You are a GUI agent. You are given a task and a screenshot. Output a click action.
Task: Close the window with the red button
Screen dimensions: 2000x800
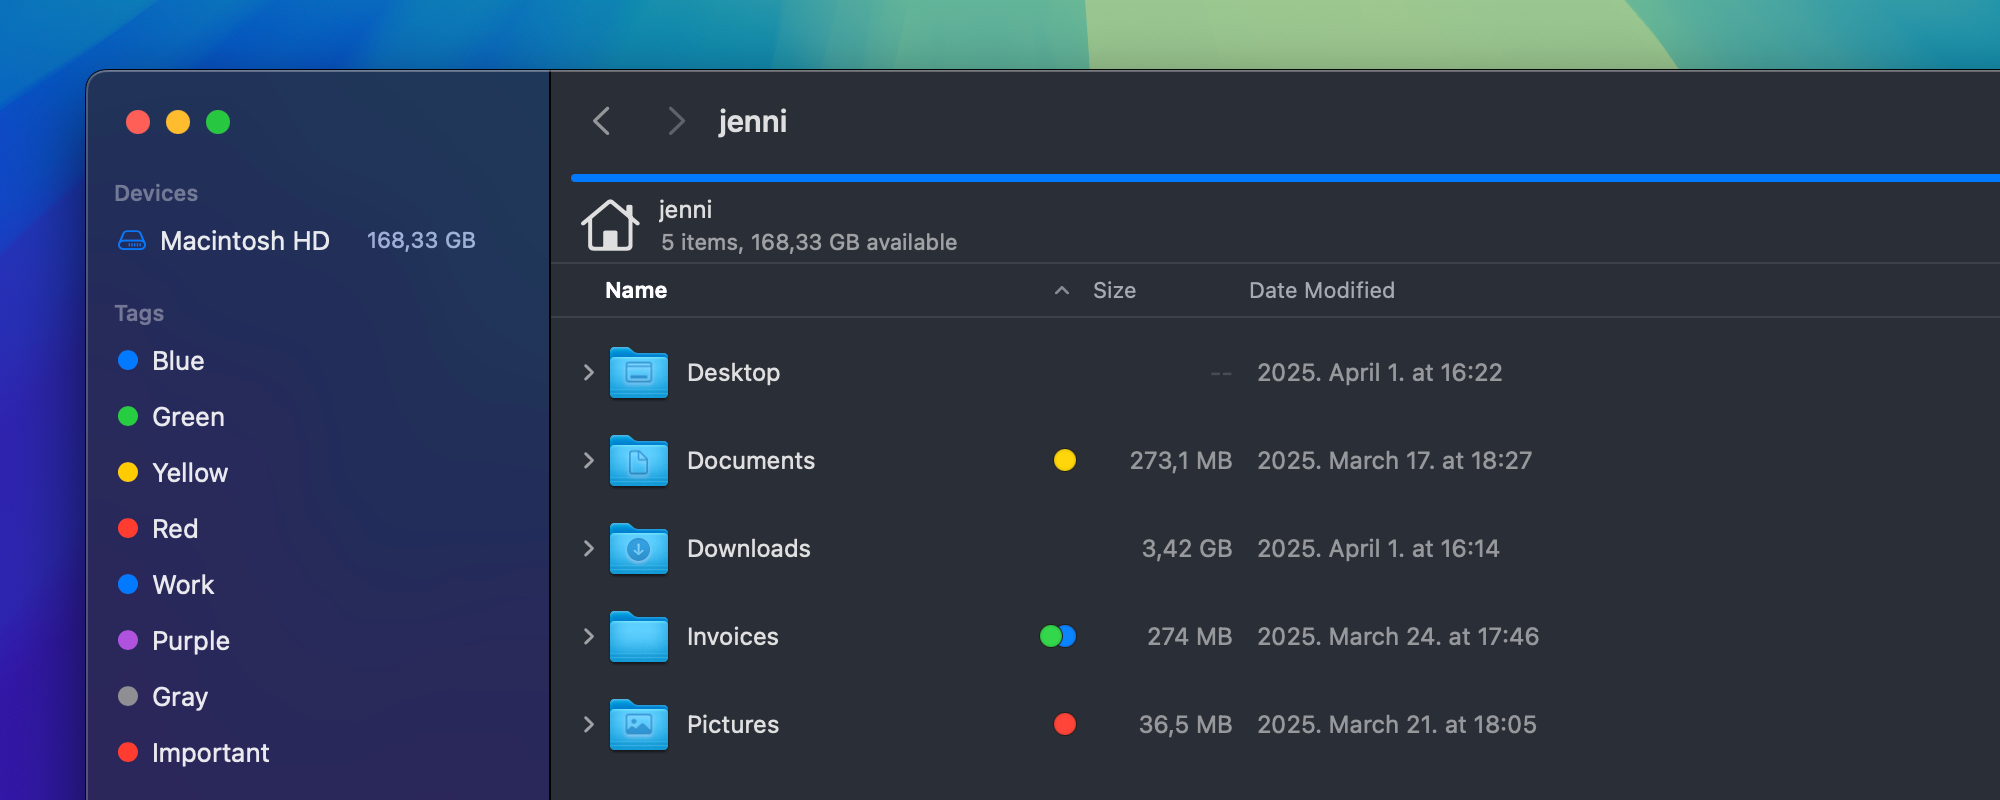pos(138,122)
